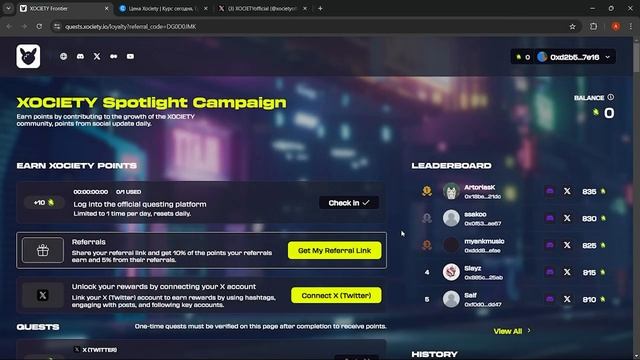
Task: Open the Medium icon in header
Action: (x=113, y=56)
